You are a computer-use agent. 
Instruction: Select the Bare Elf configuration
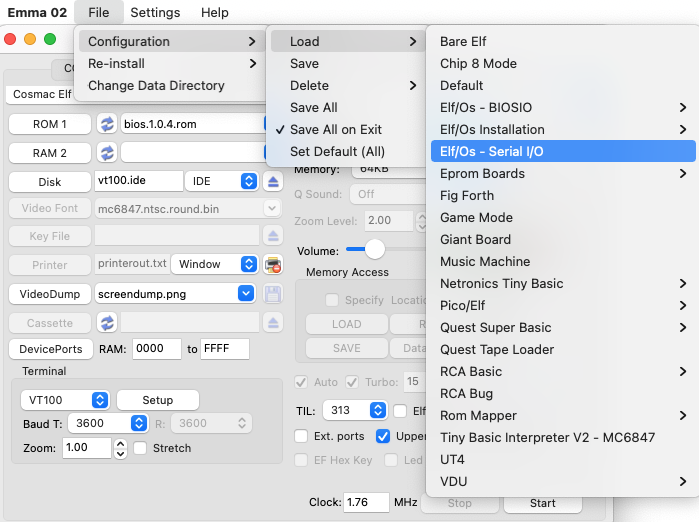point(563,41)
